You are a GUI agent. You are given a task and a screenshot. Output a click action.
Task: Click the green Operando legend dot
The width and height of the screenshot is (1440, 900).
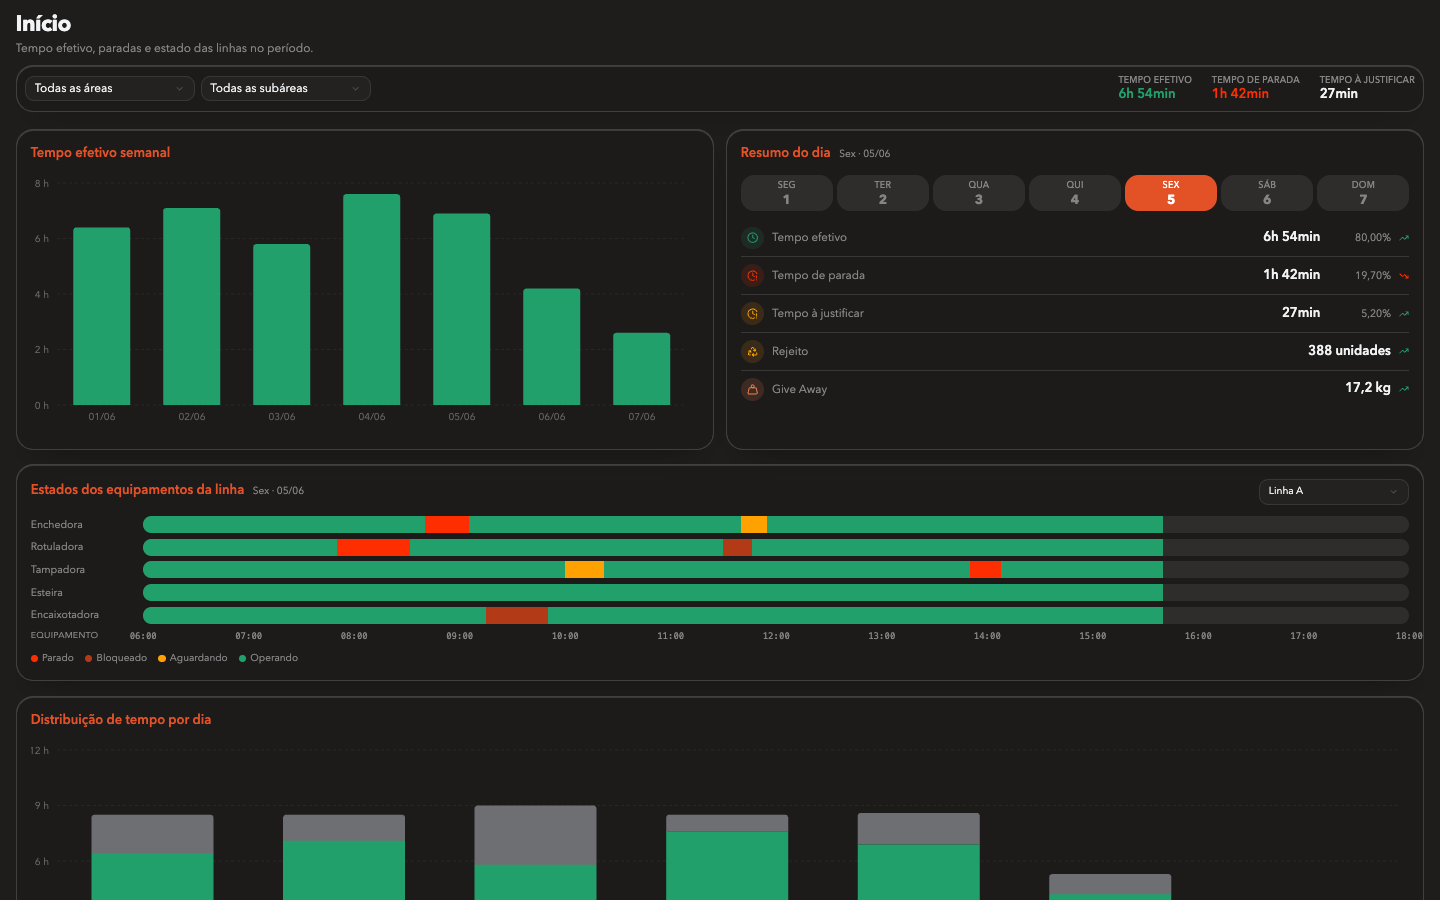pyautogui.click(x=243, y=658)
